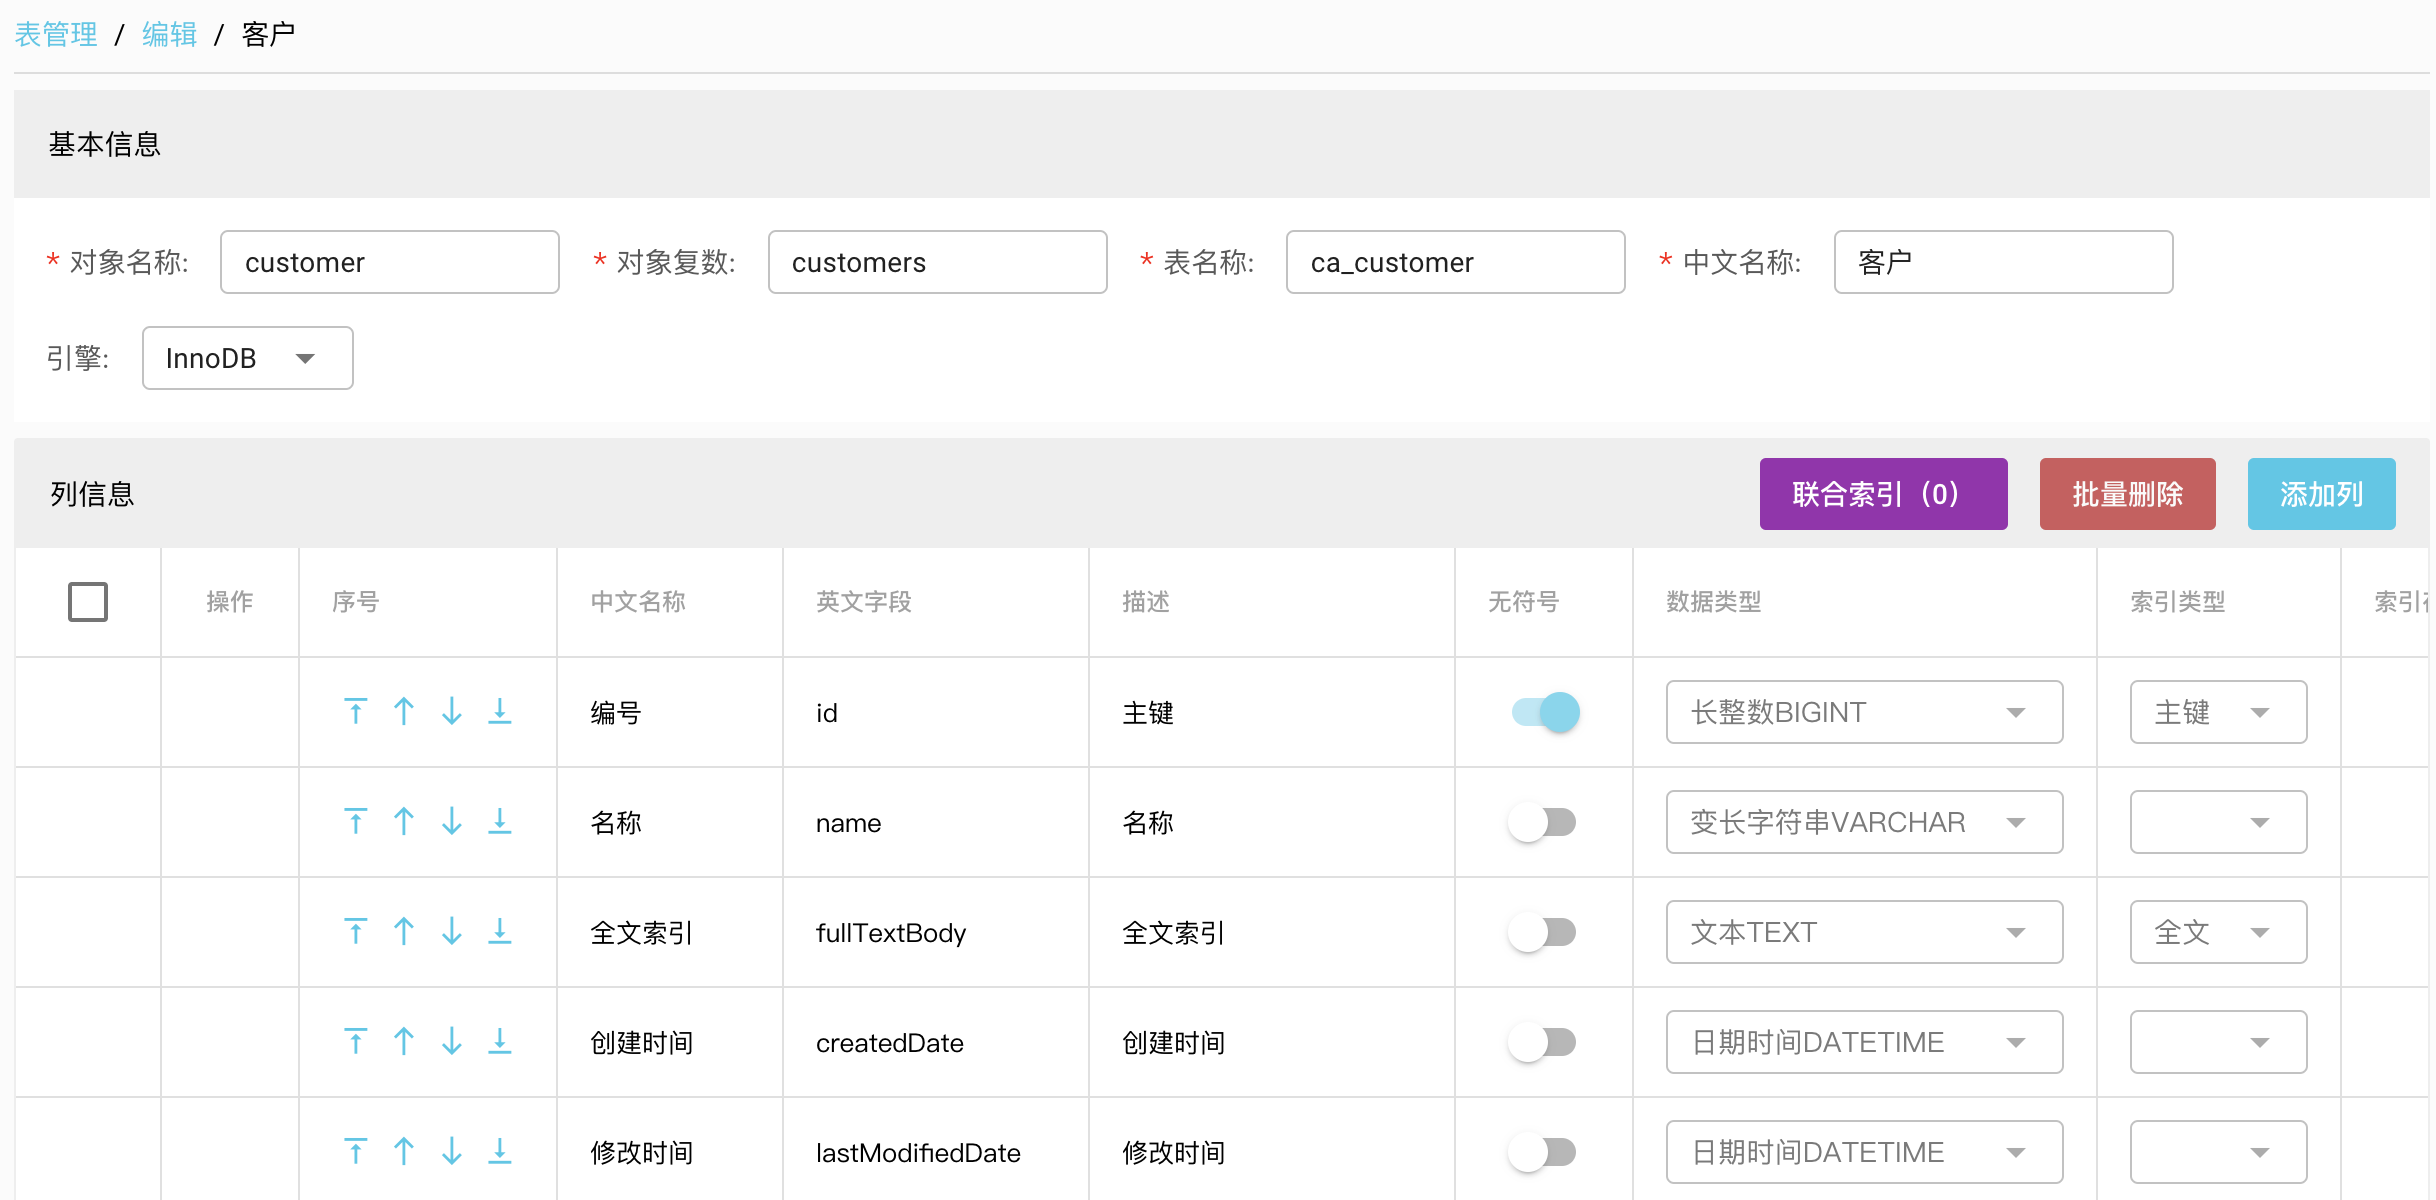The height and width of the screenshot is (1200, 2436).
Task: Open the 长整数BIGINT data type dropdown
Action: click(x=1863, y=712)
